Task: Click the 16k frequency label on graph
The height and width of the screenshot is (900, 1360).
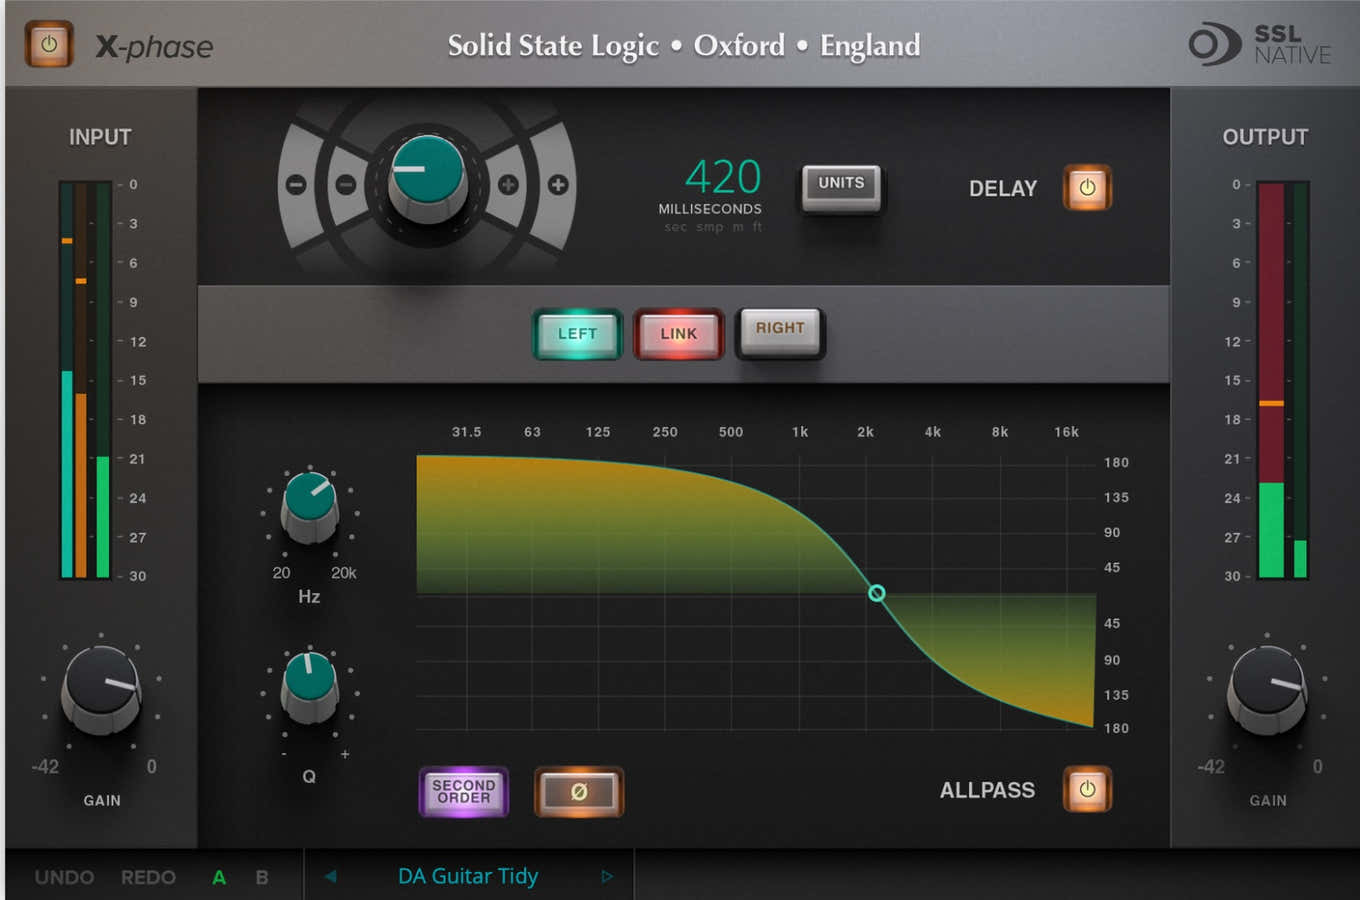Action: click(1066, 432)
